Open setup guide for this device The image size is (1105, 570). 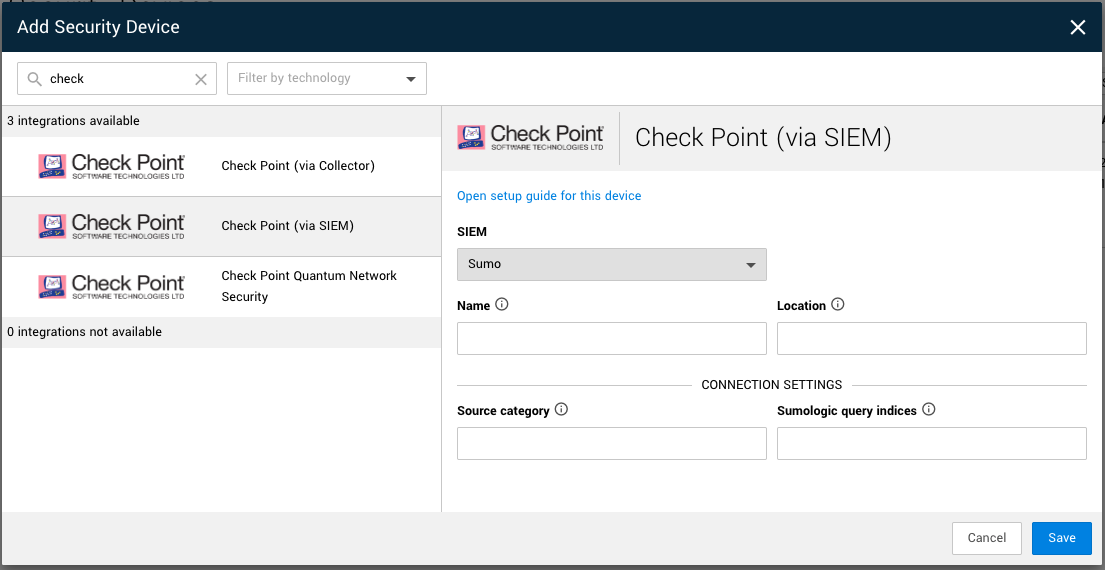[x=549, y=196]
